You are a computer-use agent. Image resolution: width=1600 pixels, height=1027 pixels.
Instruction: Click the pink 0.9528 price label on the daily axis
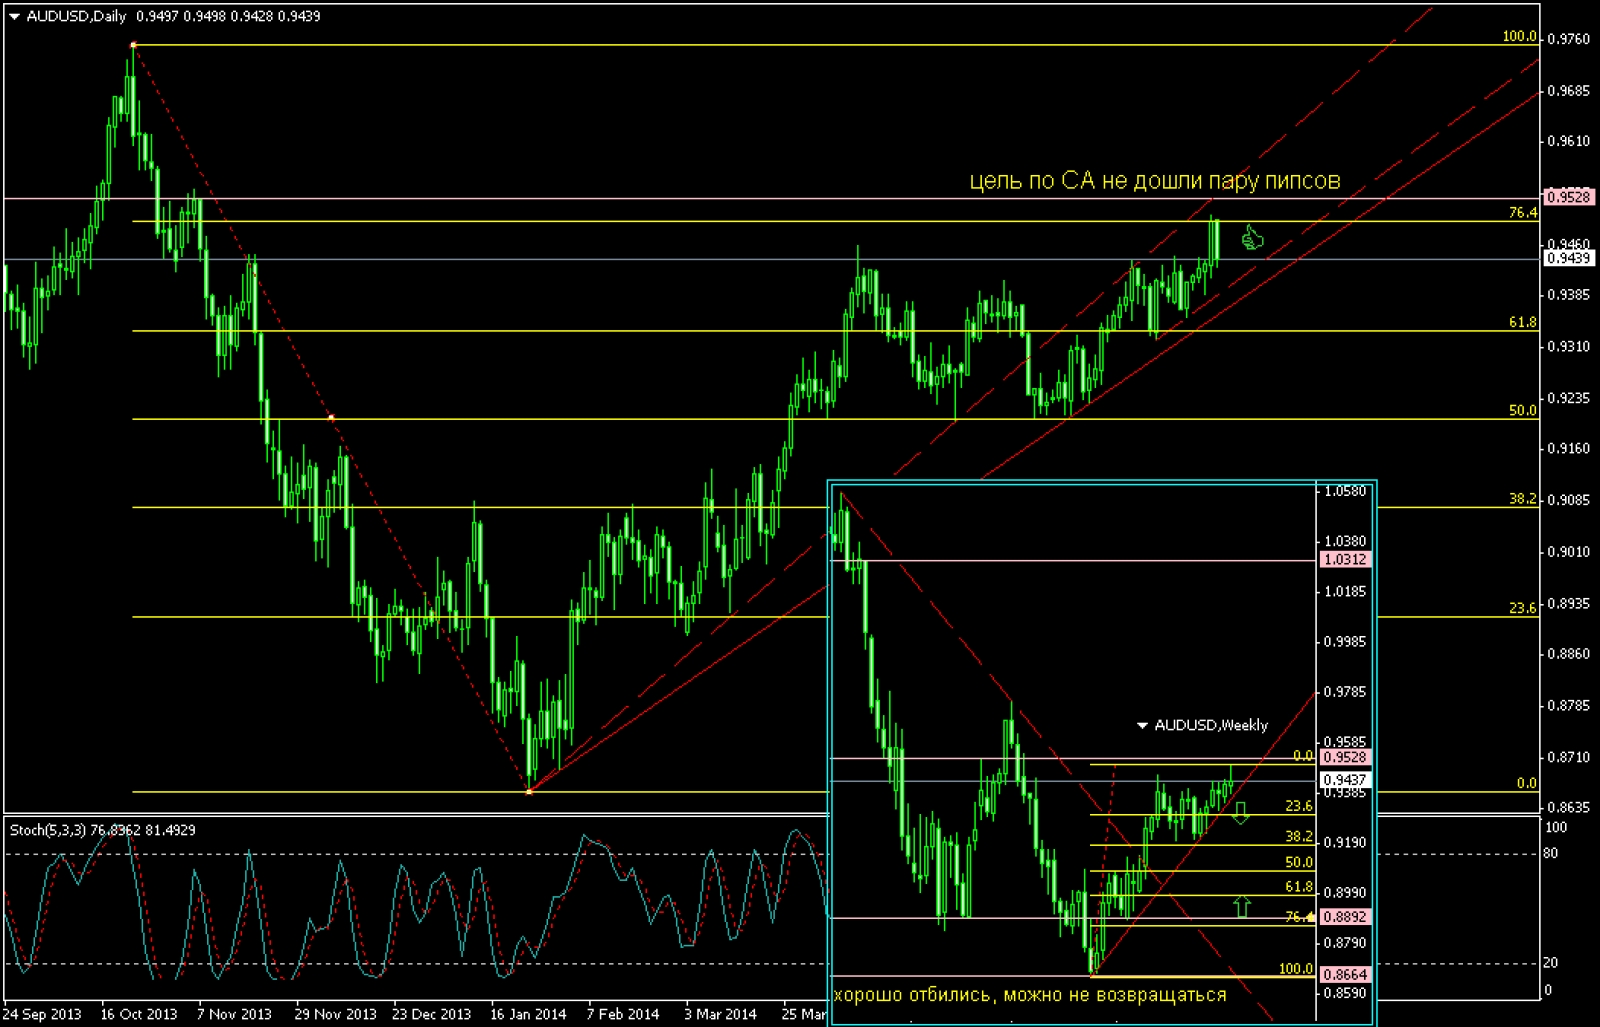[x=1567, y=197]
